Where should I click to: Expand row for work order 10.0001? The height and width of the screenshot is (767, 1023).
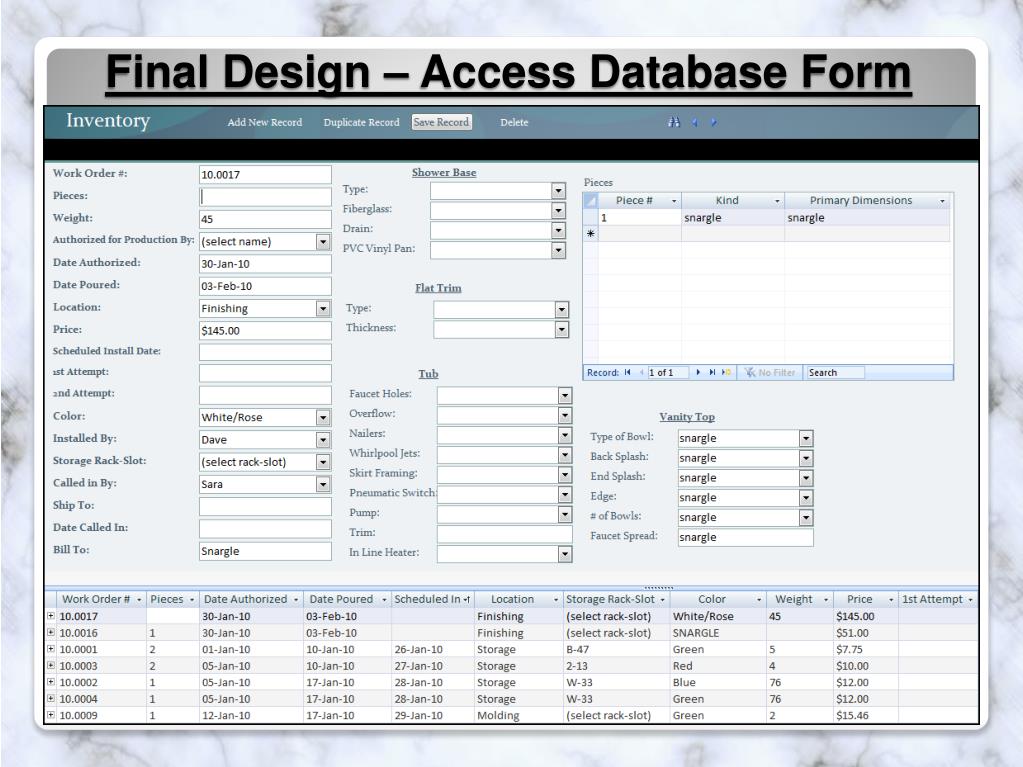click(51, 650)
